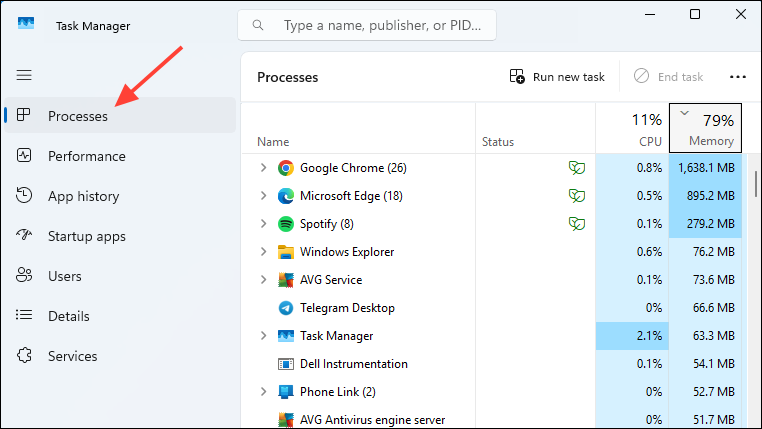Image resolution: width=762 pixels, height=429 pixels.
Task: Click the AVG Service icon
Action: click(285, 280)
